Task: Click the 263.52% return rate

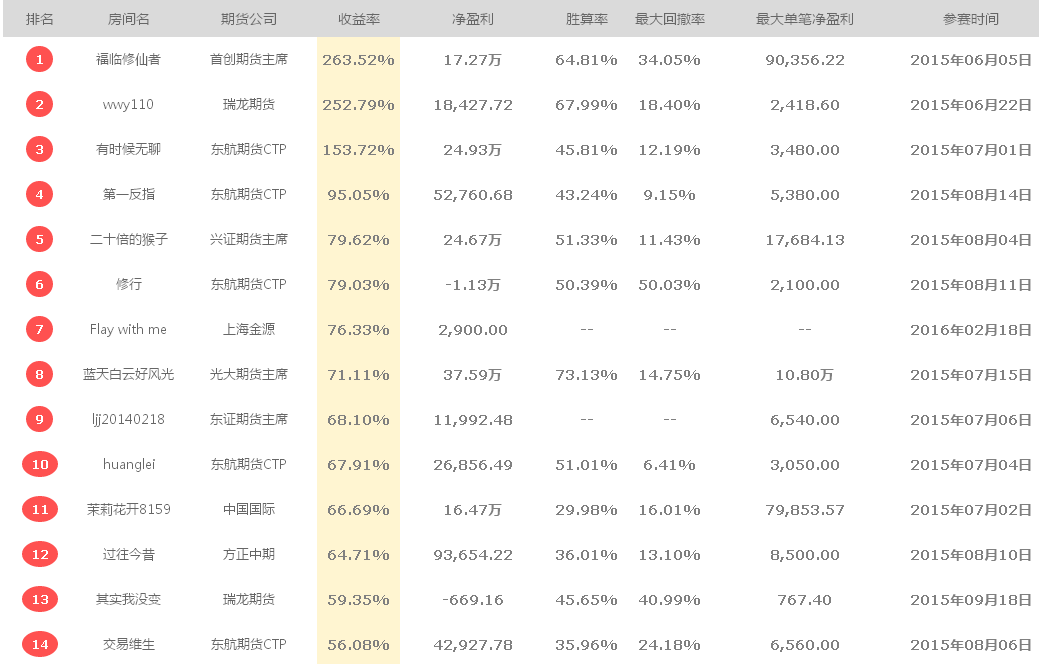Action: click(358, 60)
